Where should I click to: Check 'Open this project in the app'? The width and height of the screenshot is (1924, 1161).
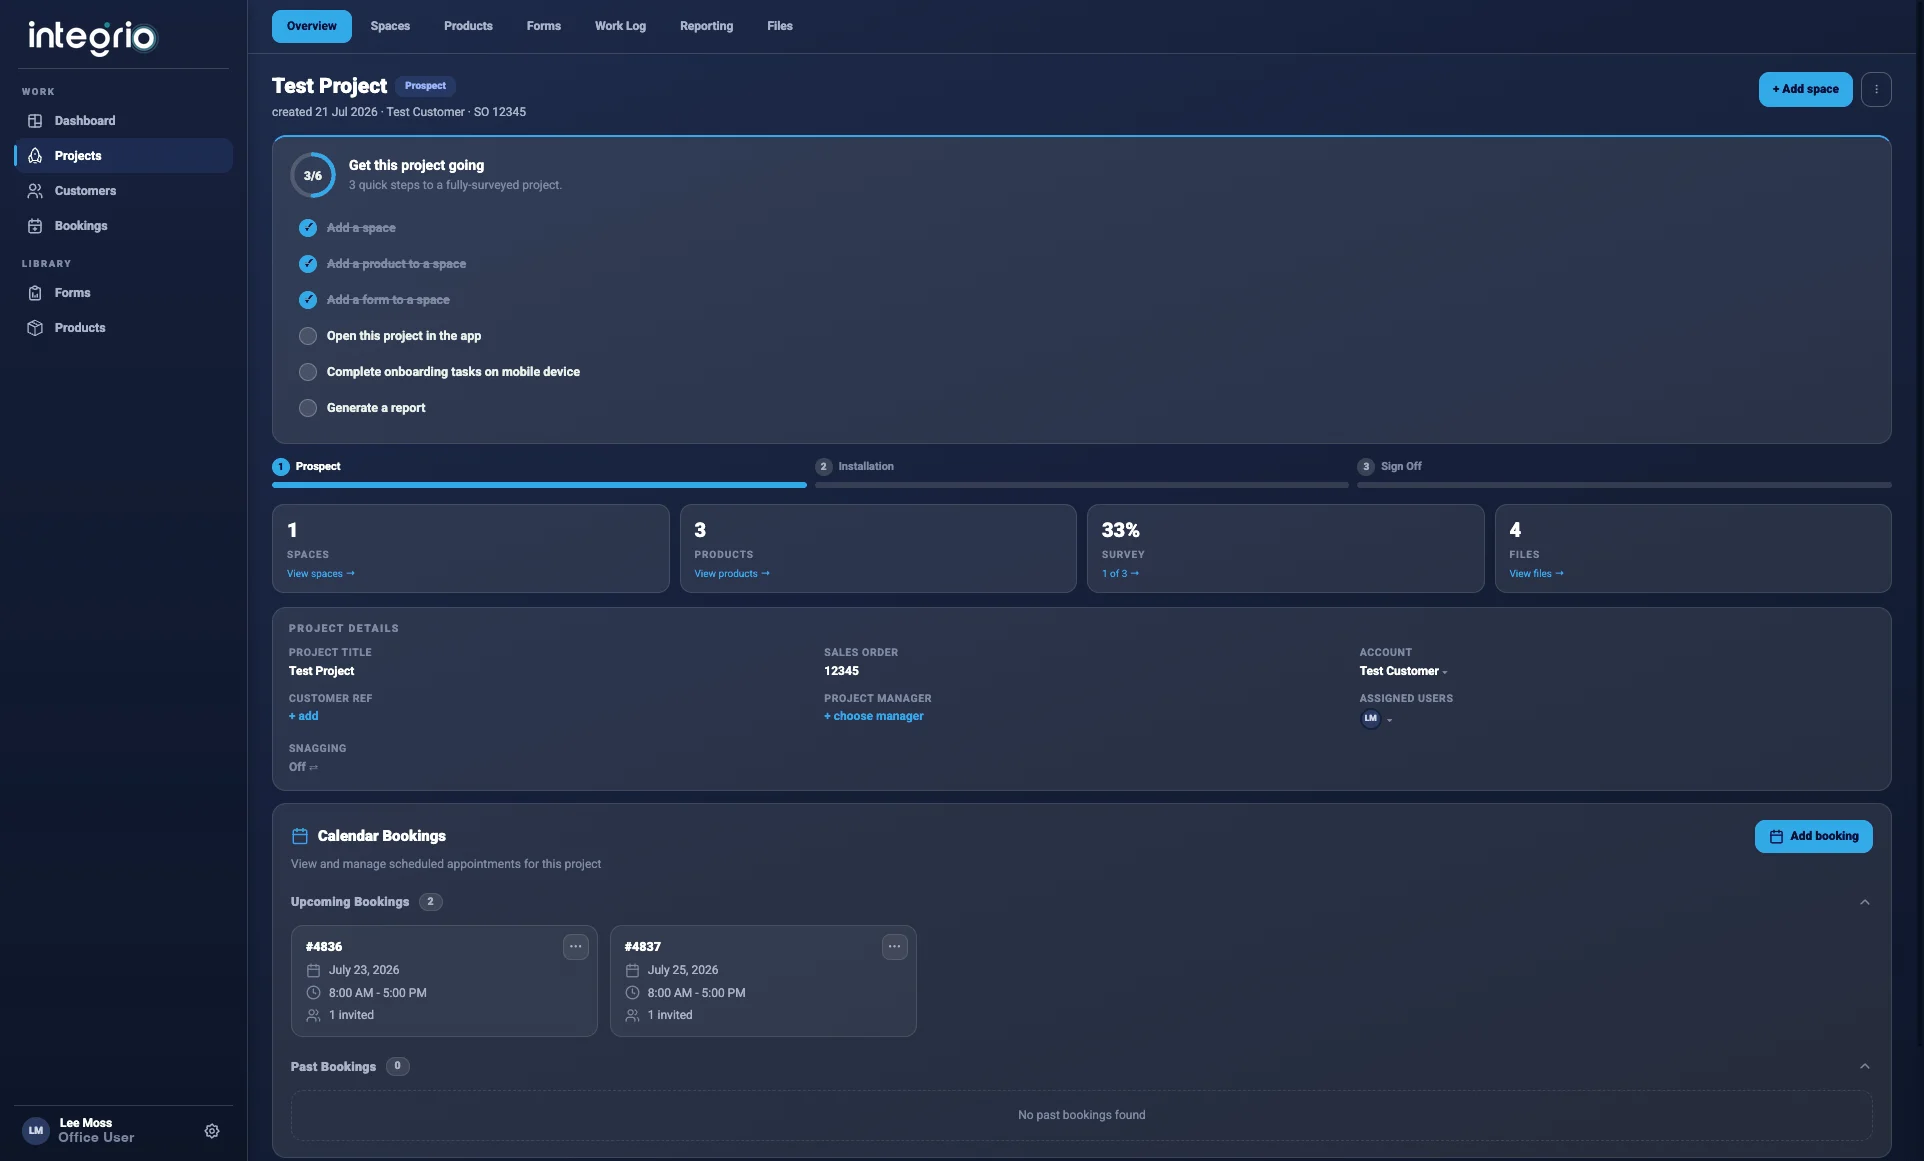pos(308,336)
